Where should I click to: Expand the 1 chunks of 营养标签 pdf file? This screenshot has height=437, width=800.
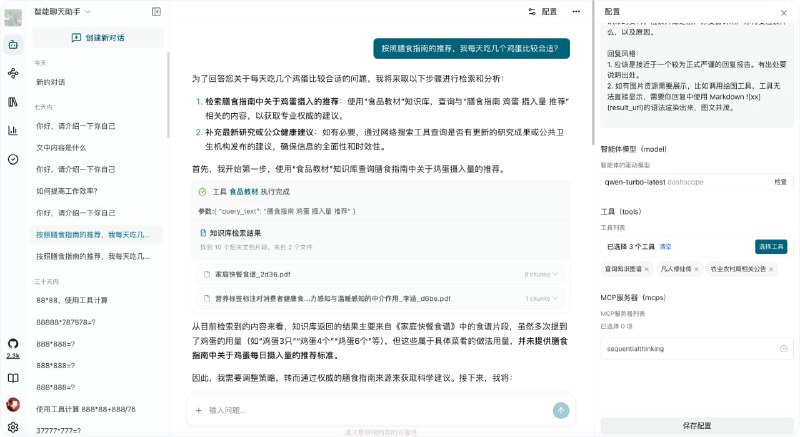coord(541,298)
